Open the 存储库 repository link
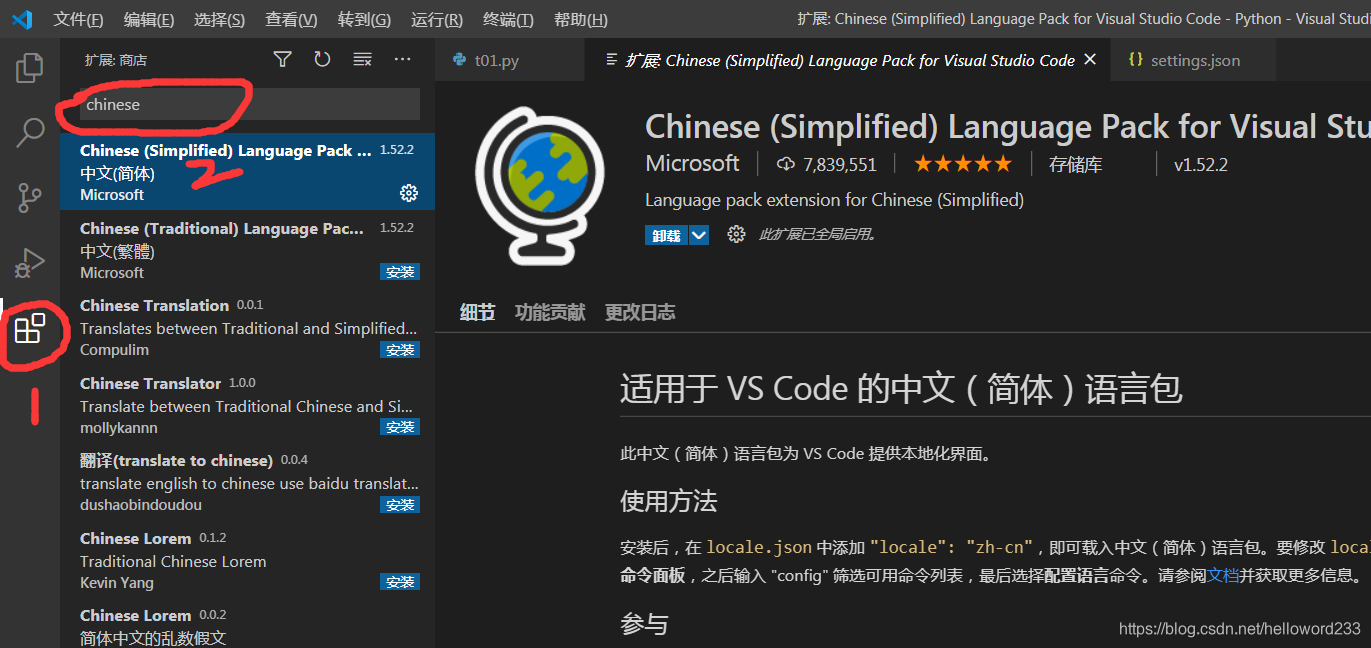This screenshot has height=648, width=1371. [1075, 164]
